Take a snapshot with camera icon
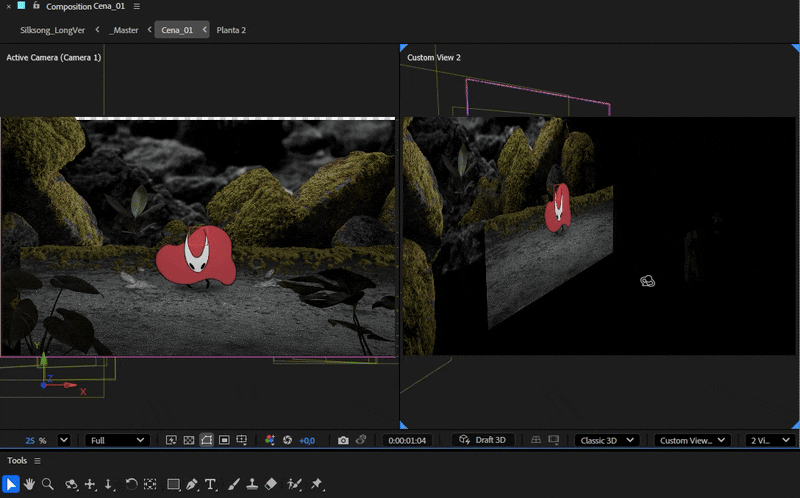The image size is (800, 498). click(x=343, y=440)
